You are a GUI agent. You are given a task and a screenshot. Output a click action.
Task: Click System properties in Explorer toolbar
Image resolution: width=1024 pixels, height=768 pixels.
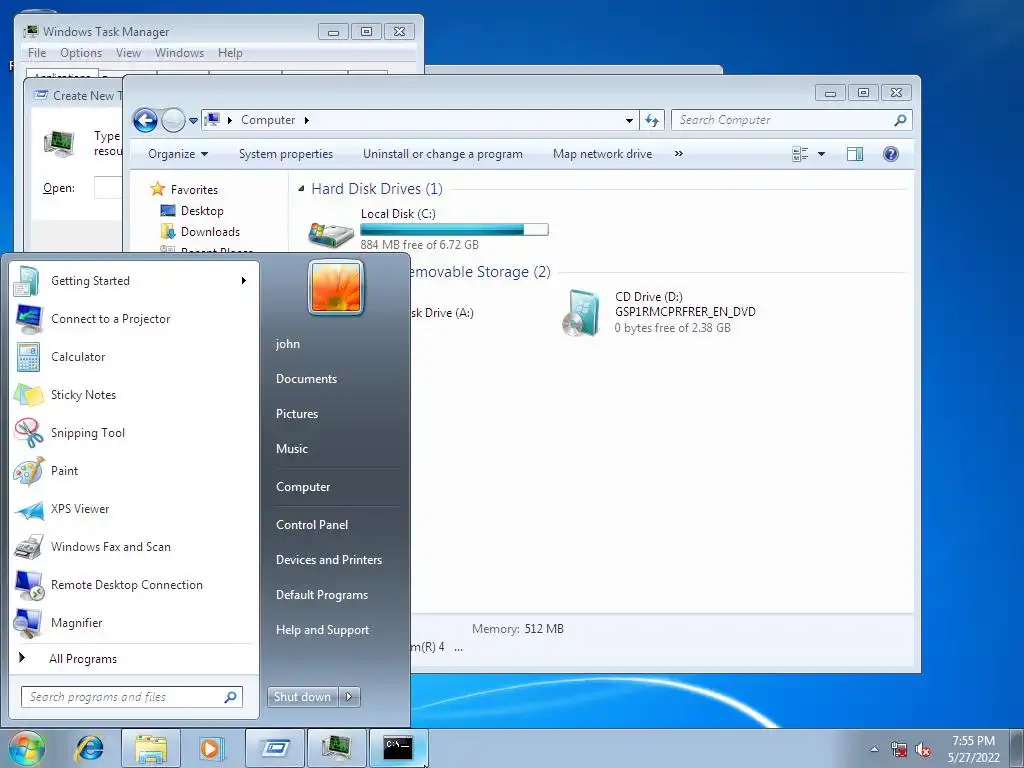286,154
